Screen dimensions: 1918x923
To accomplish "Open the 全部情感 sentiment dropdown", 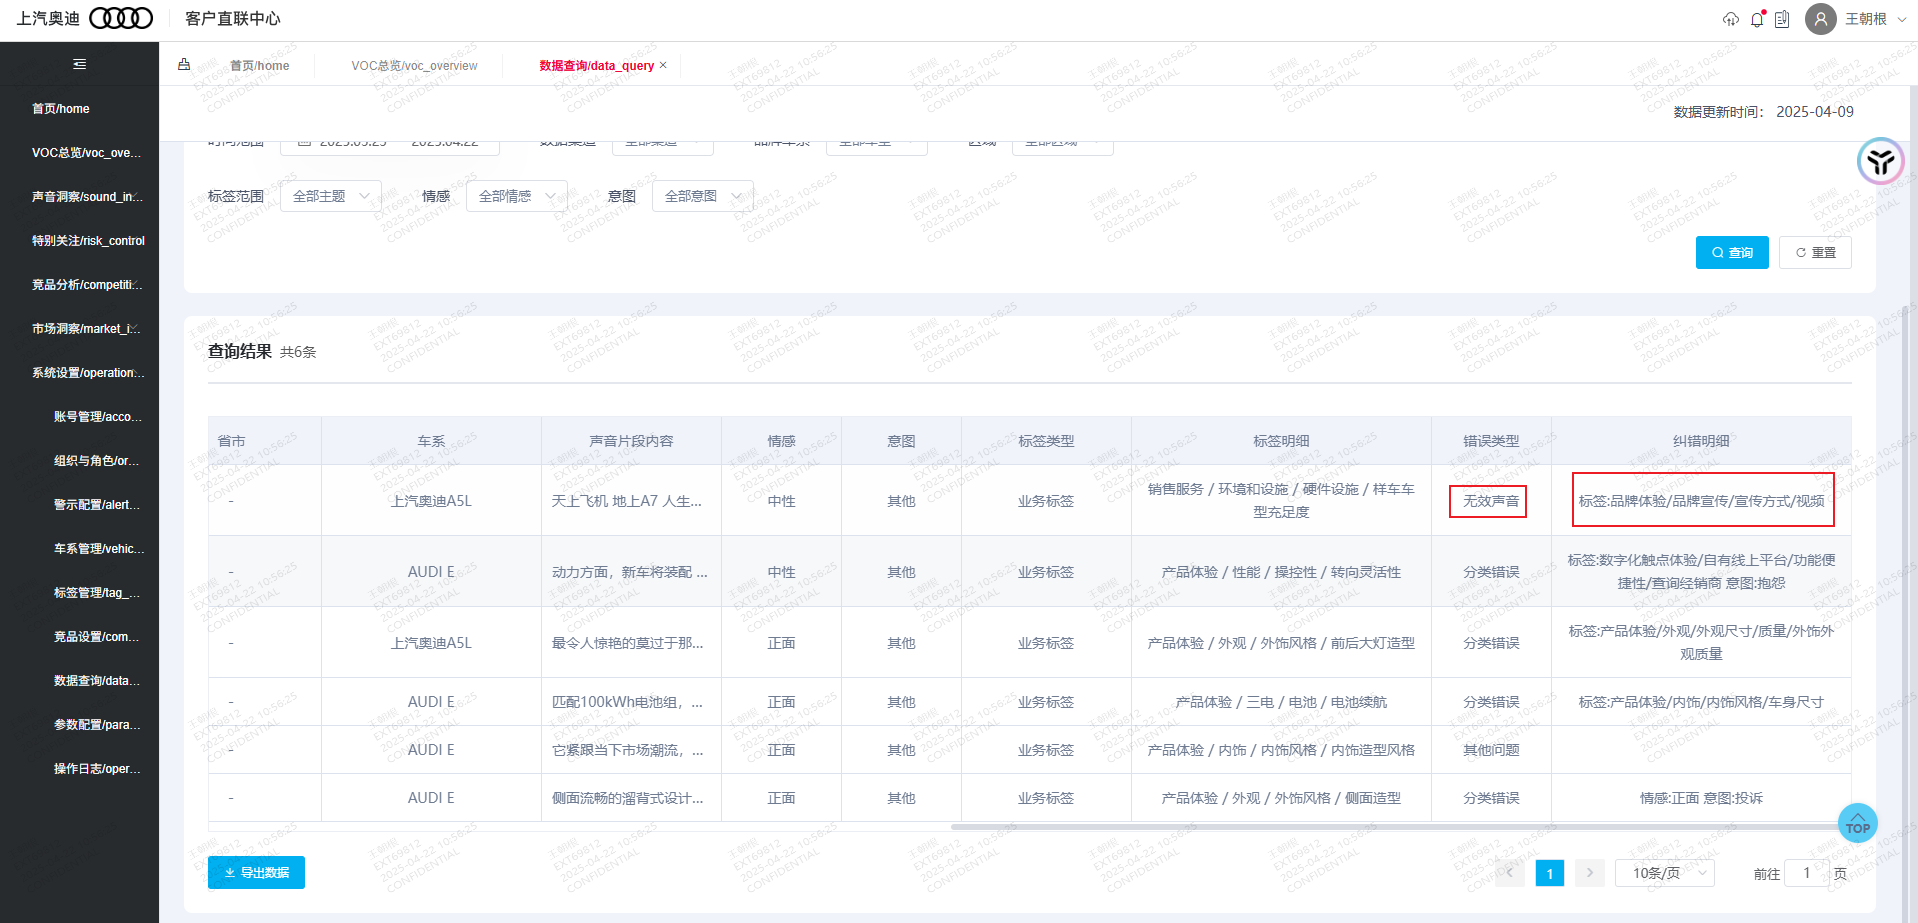I will 517,196.
